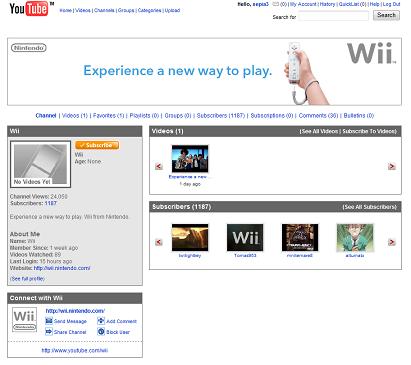
Task: Click the Block User icon
Action: pos(101,332)
